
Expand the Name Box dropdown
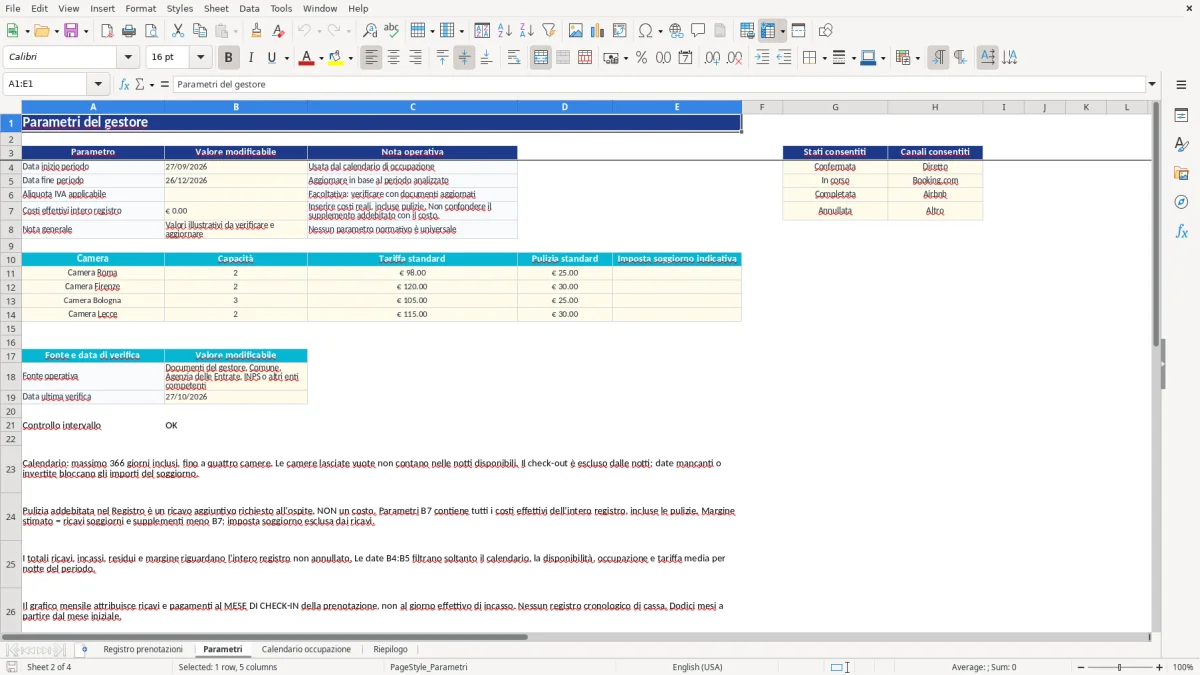(98, 84)
